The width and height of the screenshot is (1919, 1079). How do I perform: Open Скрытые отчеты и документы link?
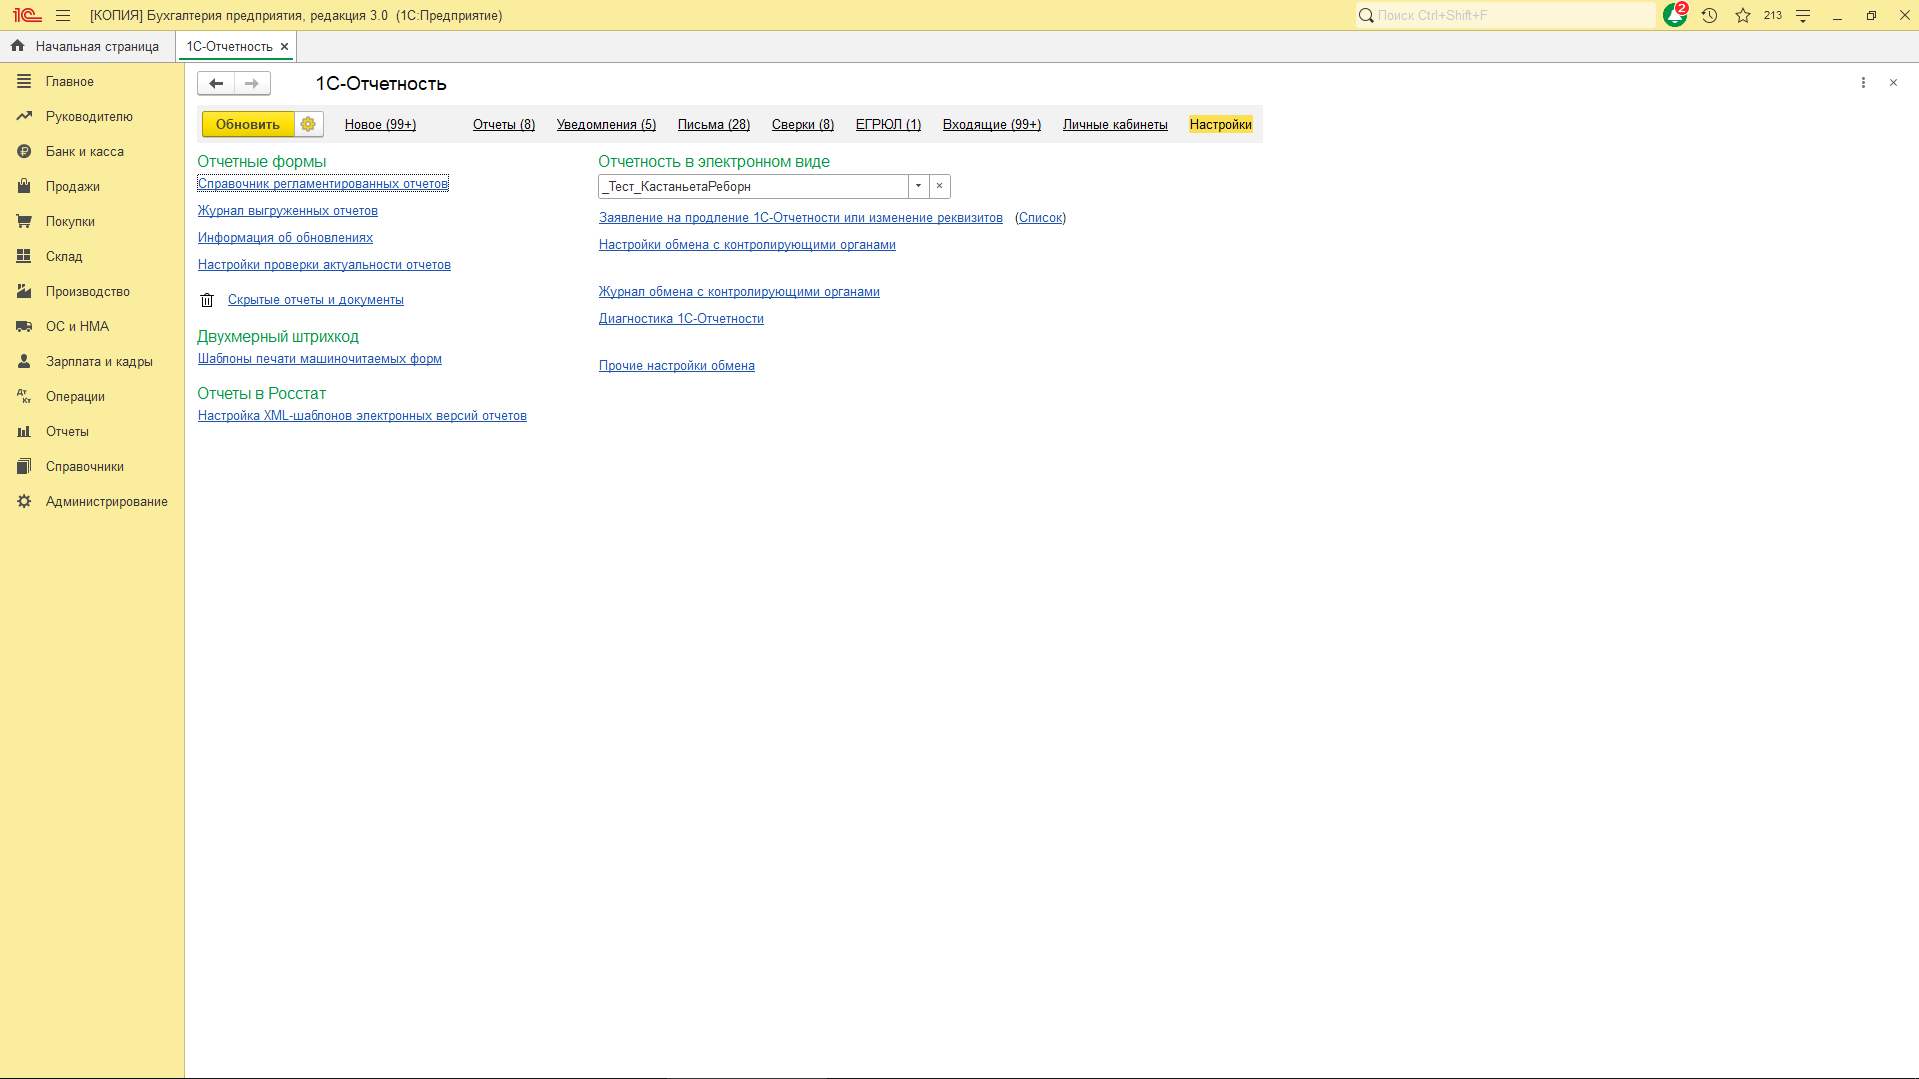coord(316,299)
